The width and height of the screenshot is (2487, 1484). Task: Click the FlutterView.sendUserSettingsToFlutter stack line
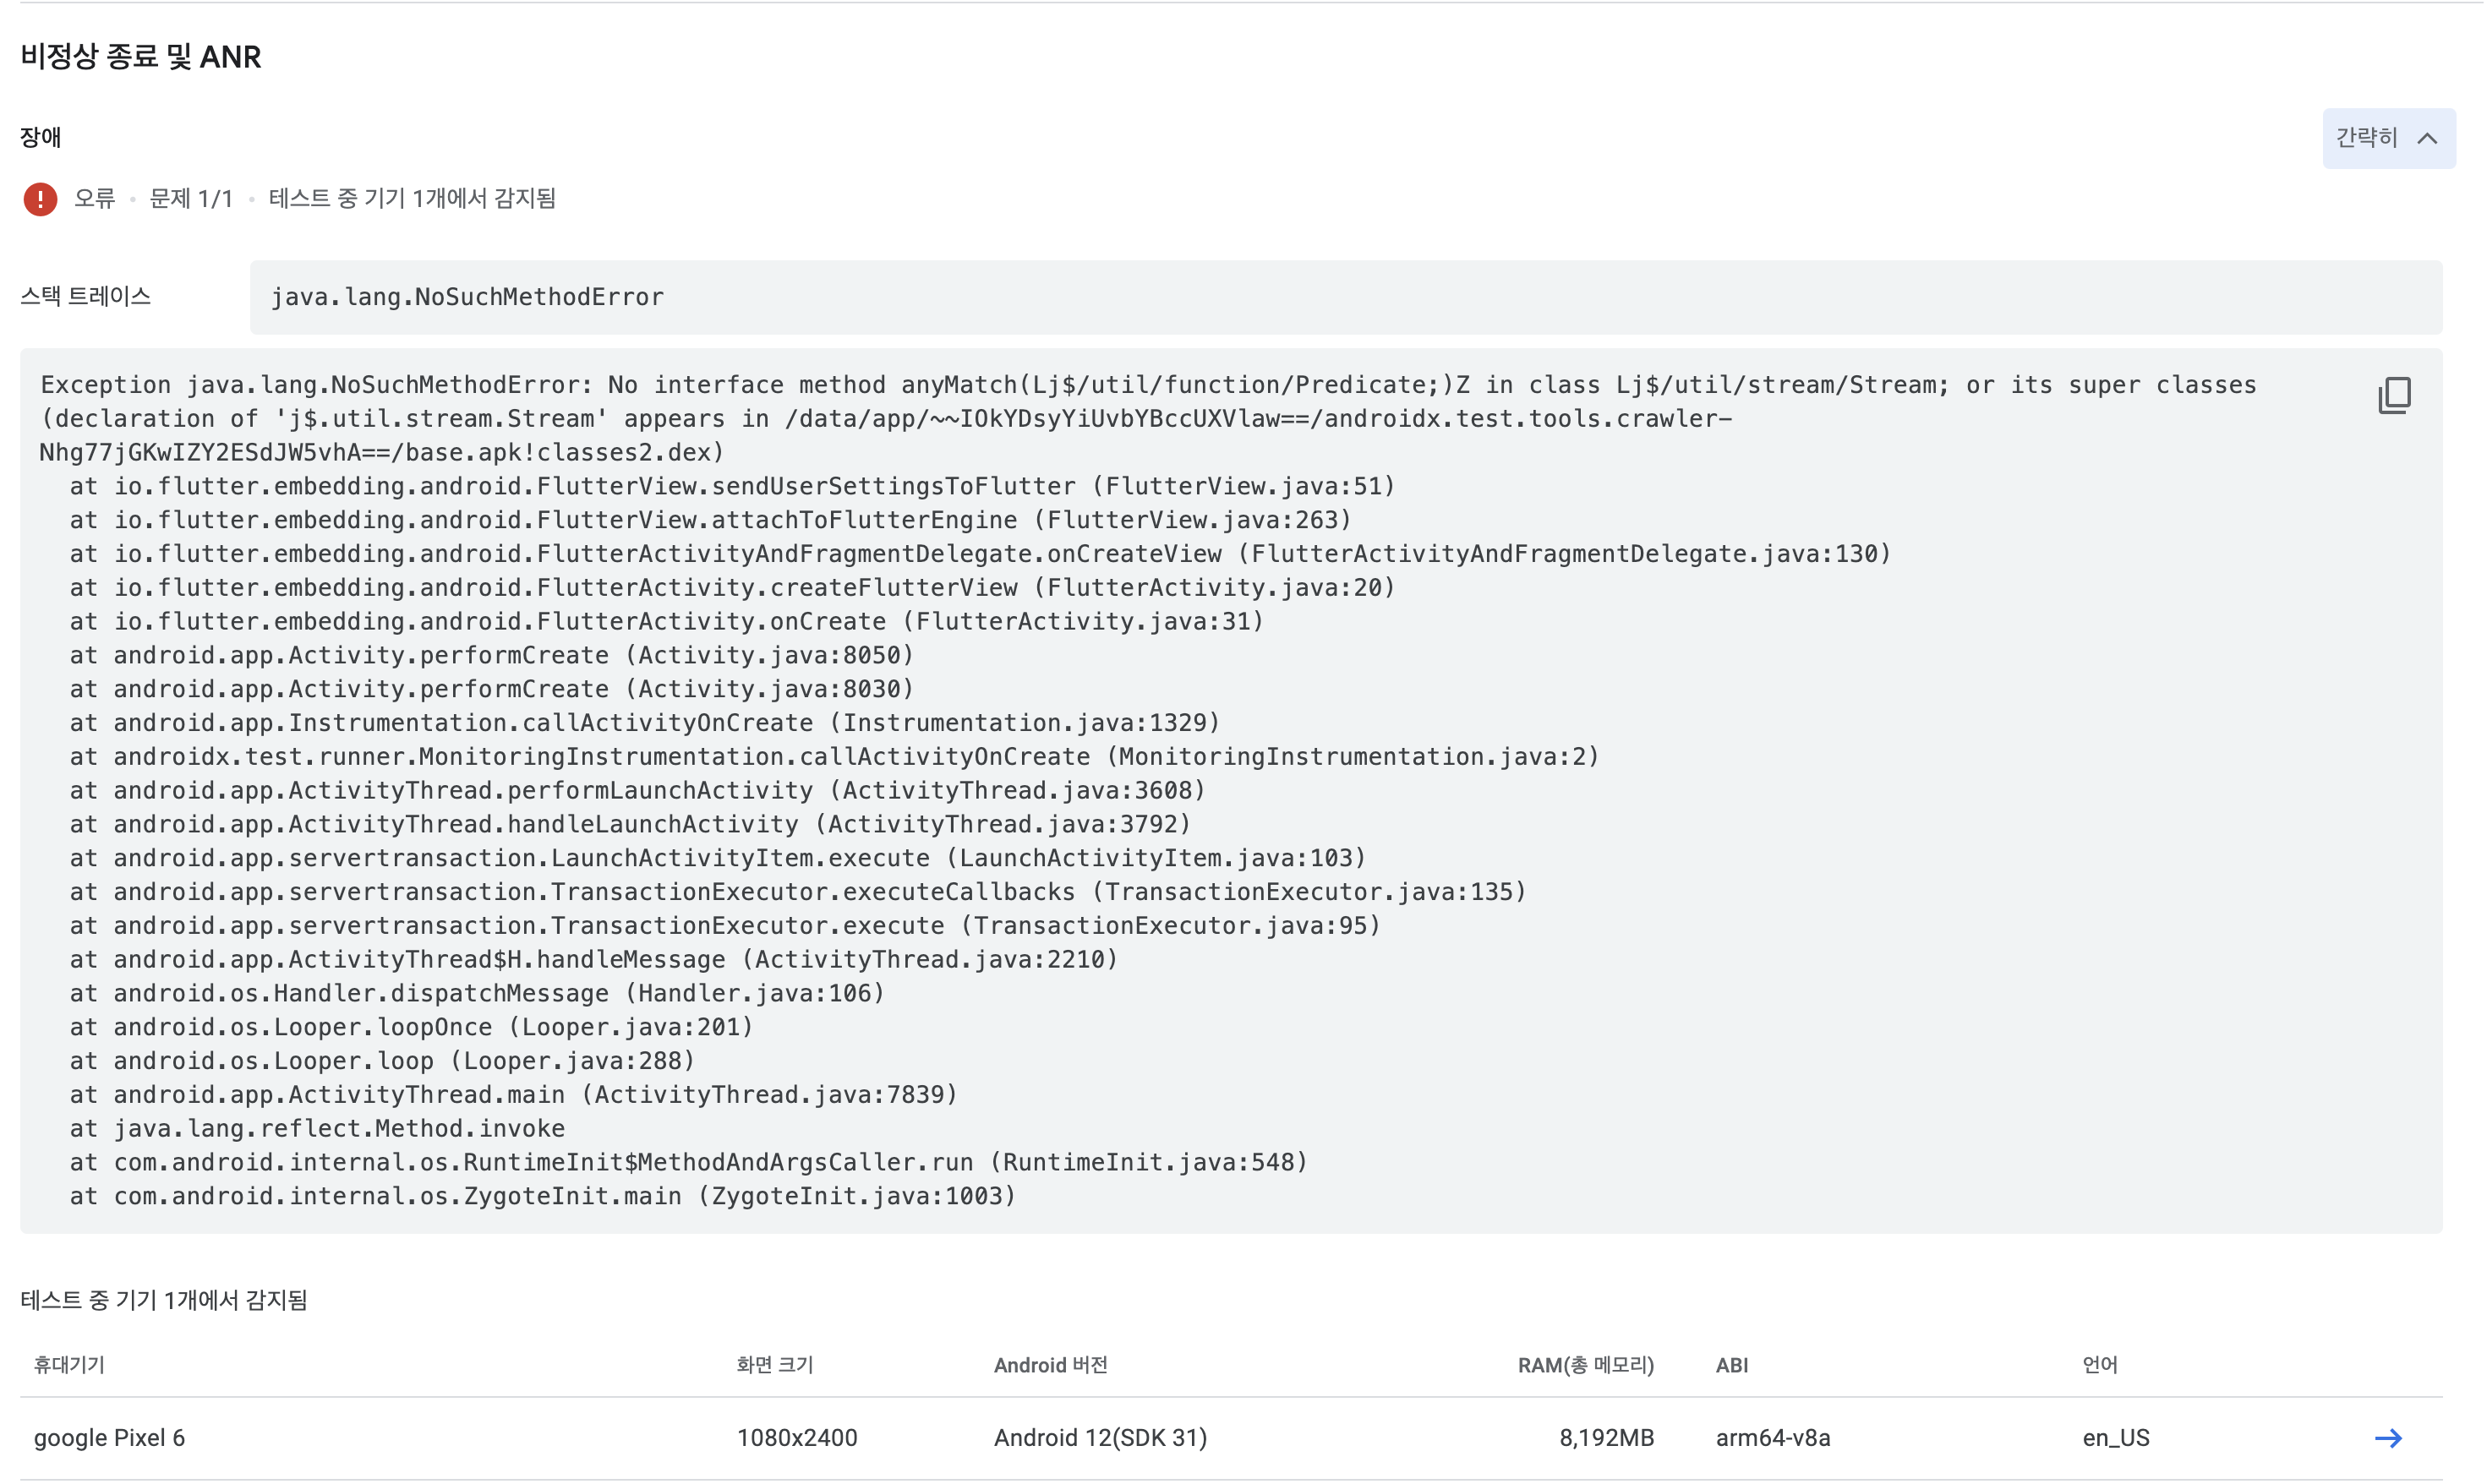(731, 487)
